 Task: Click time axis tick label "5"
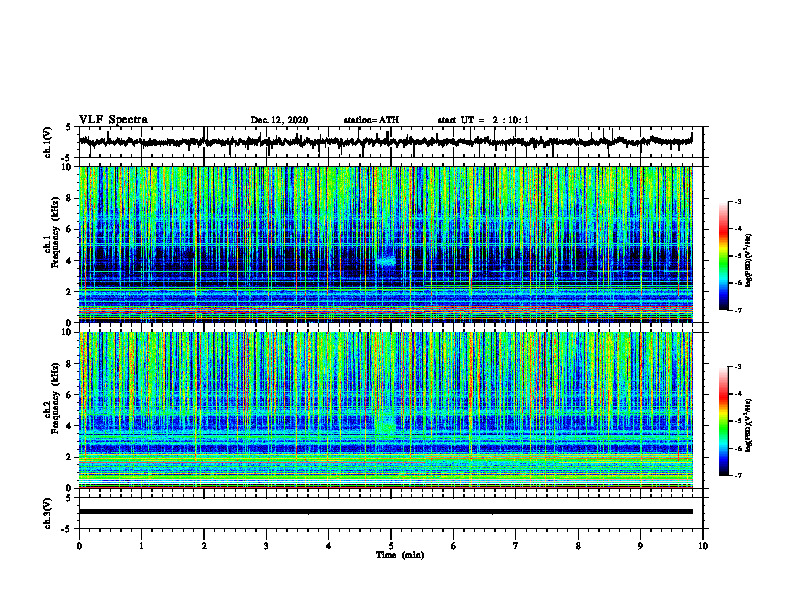coord(391,546)
